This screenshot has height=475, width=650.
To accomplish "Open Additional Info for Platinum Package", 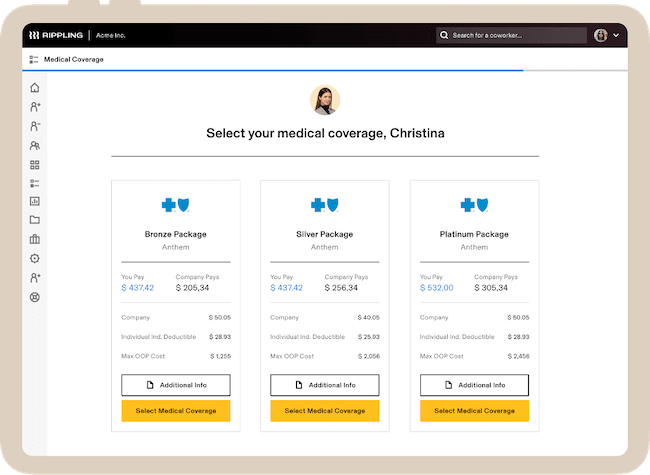I will [x=474, y=385].
